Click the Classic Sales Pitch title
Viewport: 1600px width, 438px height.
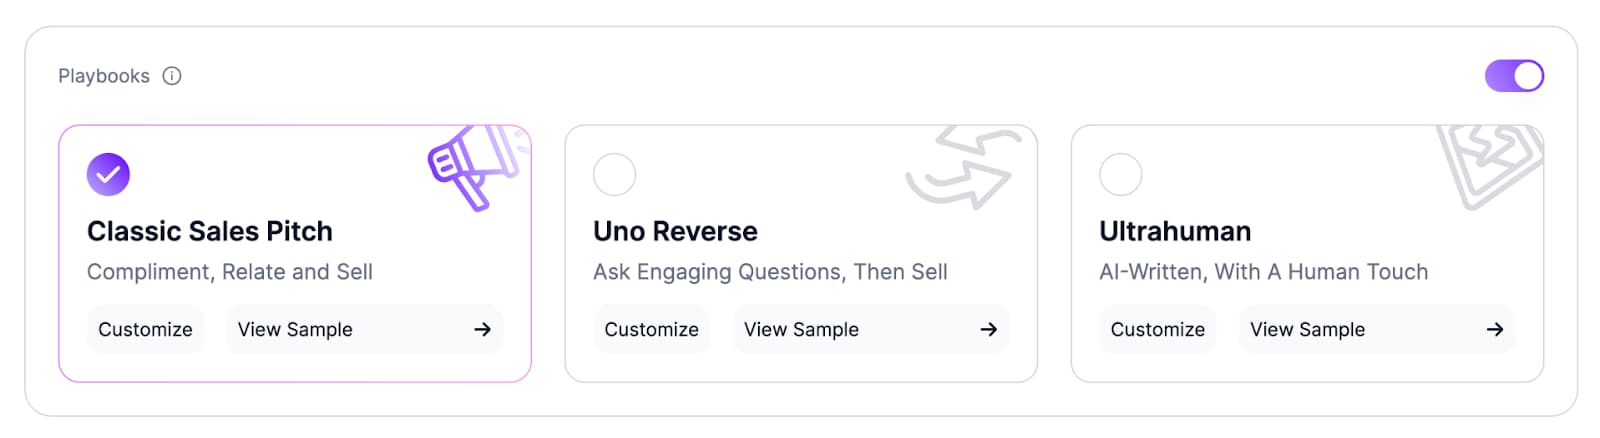click(x=210, y=231)
